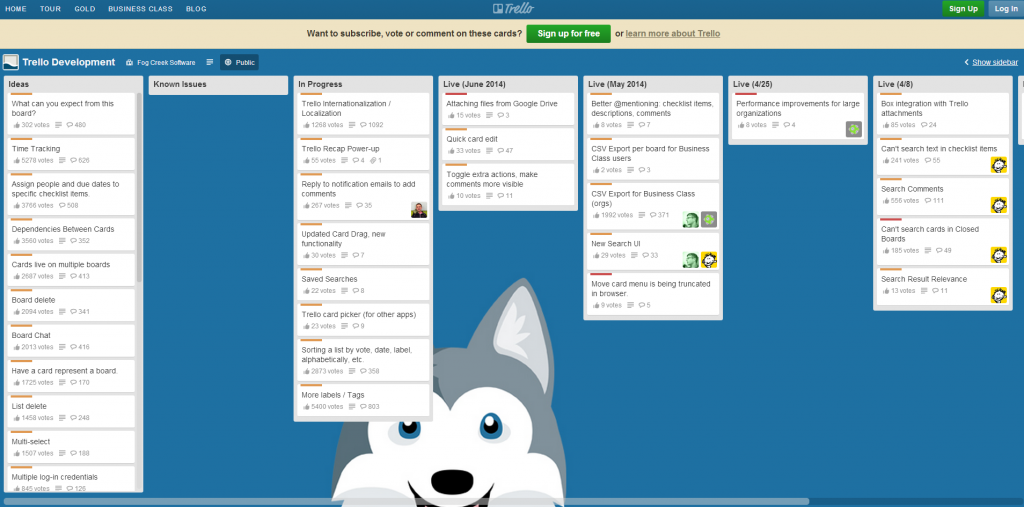Screen dimensions: 1024x507
Task: Click the Trello logo in header
Action: coord(512,9)
